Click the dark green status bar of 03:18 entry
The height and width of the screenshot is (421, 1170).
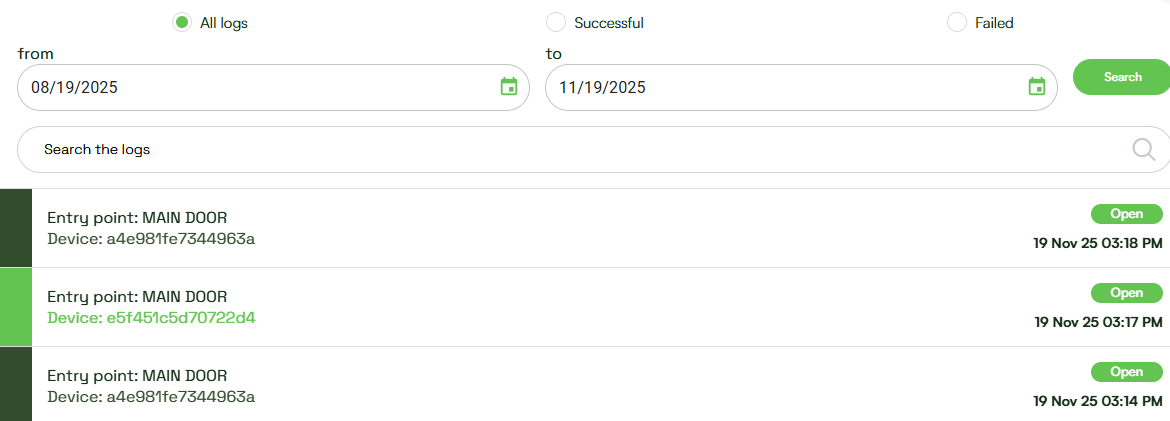tap(16, 228)
